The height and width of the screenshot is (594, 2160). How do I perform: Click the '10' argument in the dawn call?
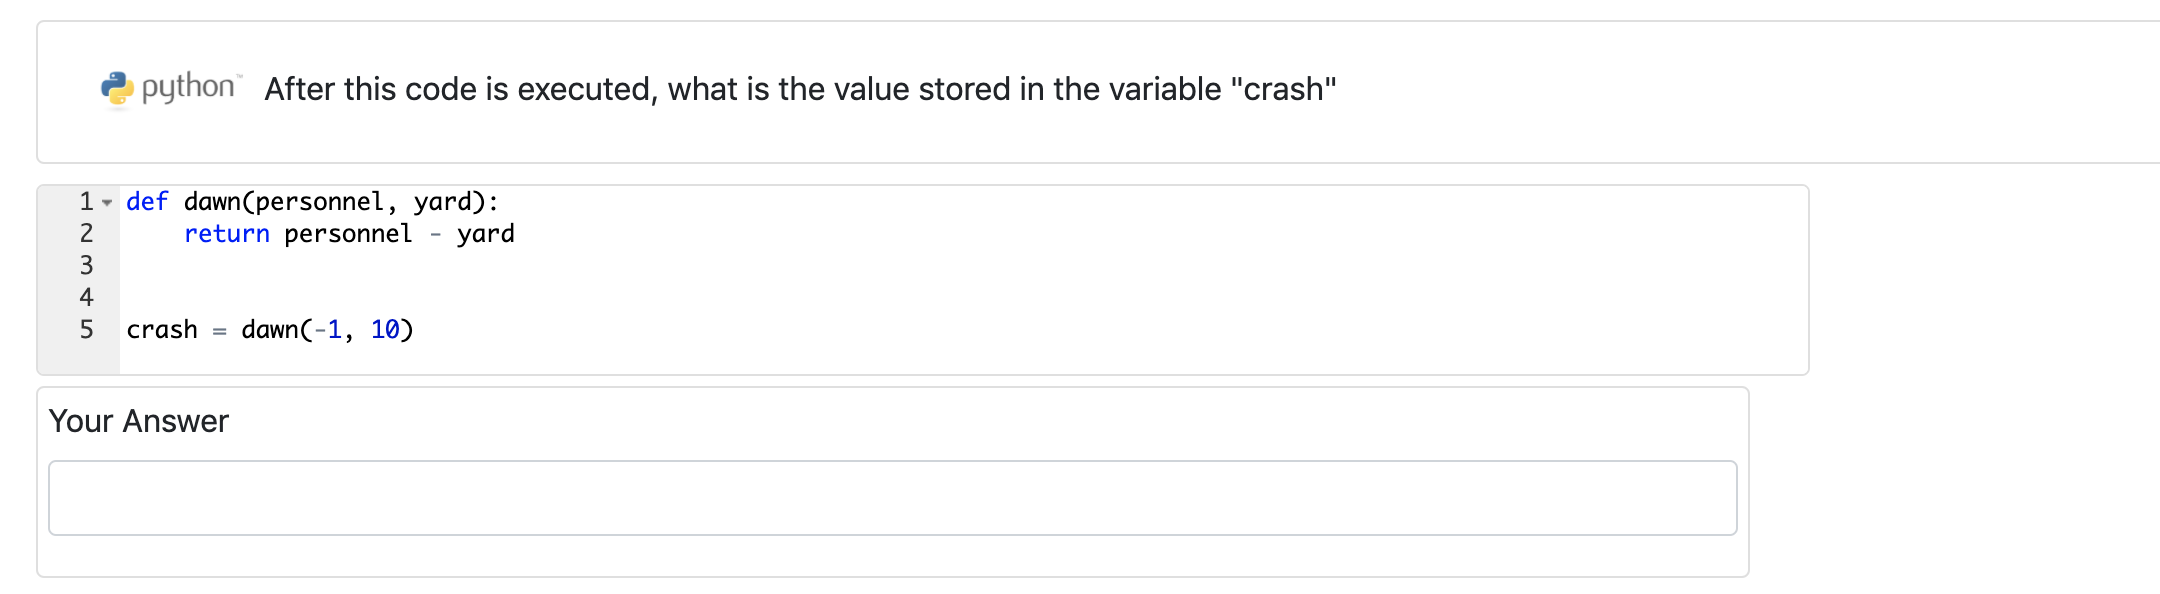click(x=385, y=329)
